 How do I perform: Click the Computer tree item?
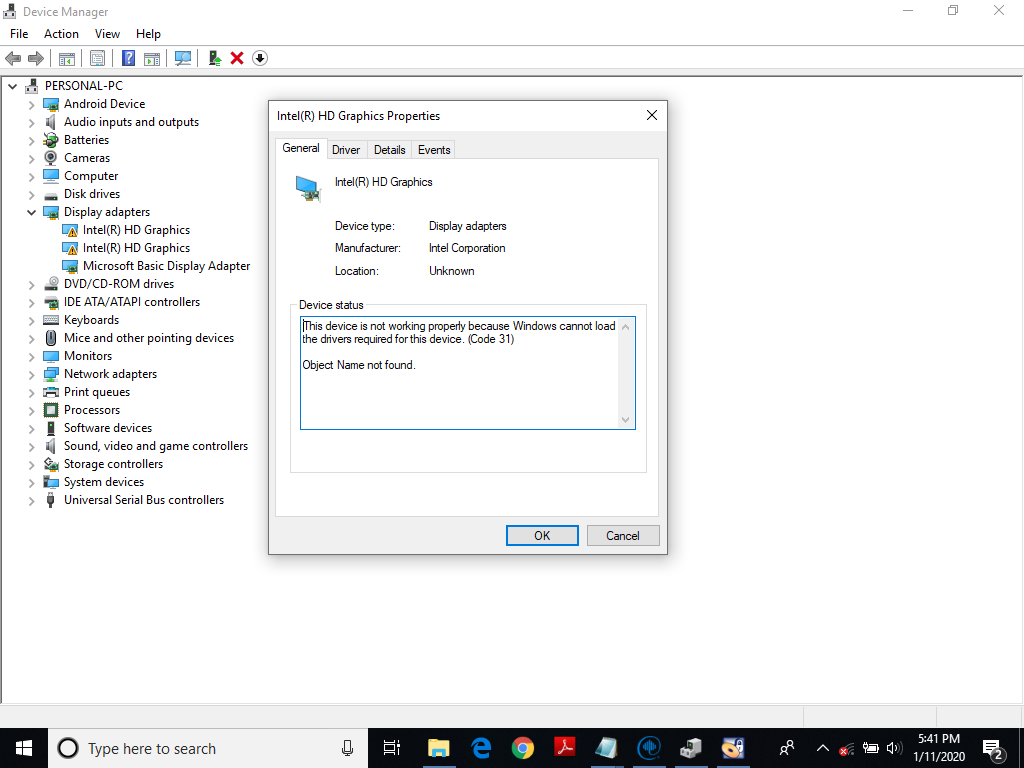tap(91, 176)
